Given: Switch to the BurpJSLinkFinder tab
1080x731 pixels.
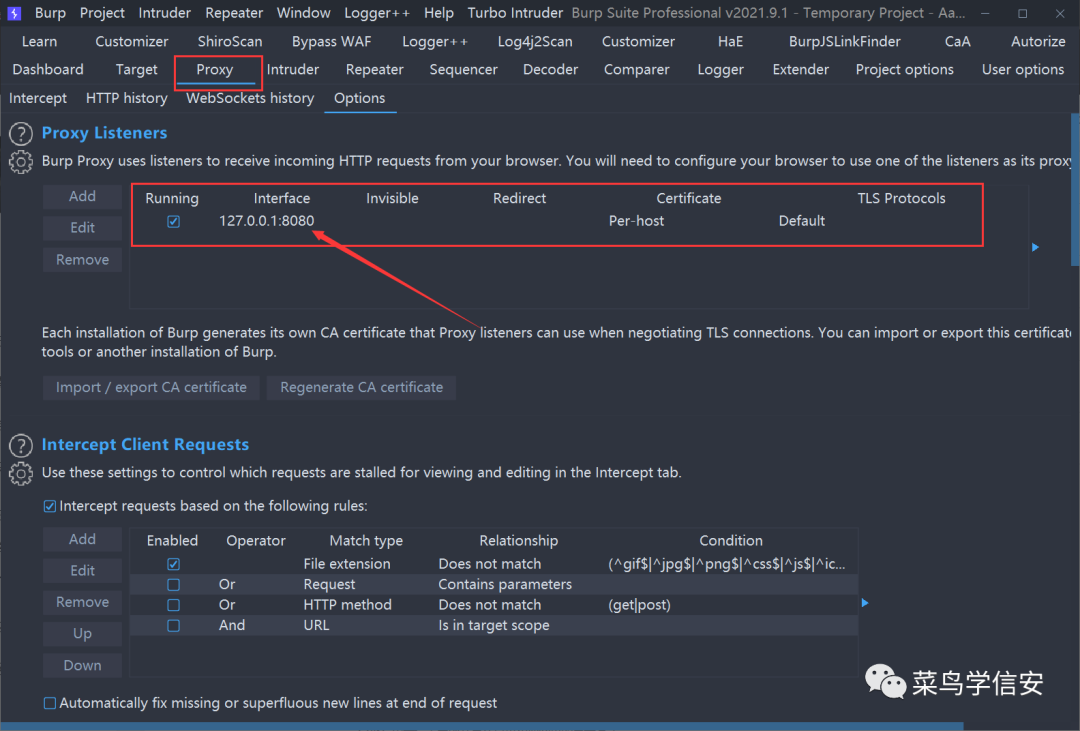Looking at the screenshot, I should point(844,41).
